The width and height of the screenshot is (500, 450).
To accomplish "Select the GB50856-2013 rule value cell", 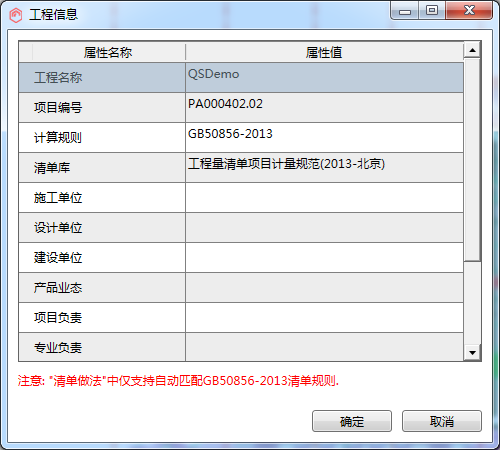I will (x=324, y=137).
